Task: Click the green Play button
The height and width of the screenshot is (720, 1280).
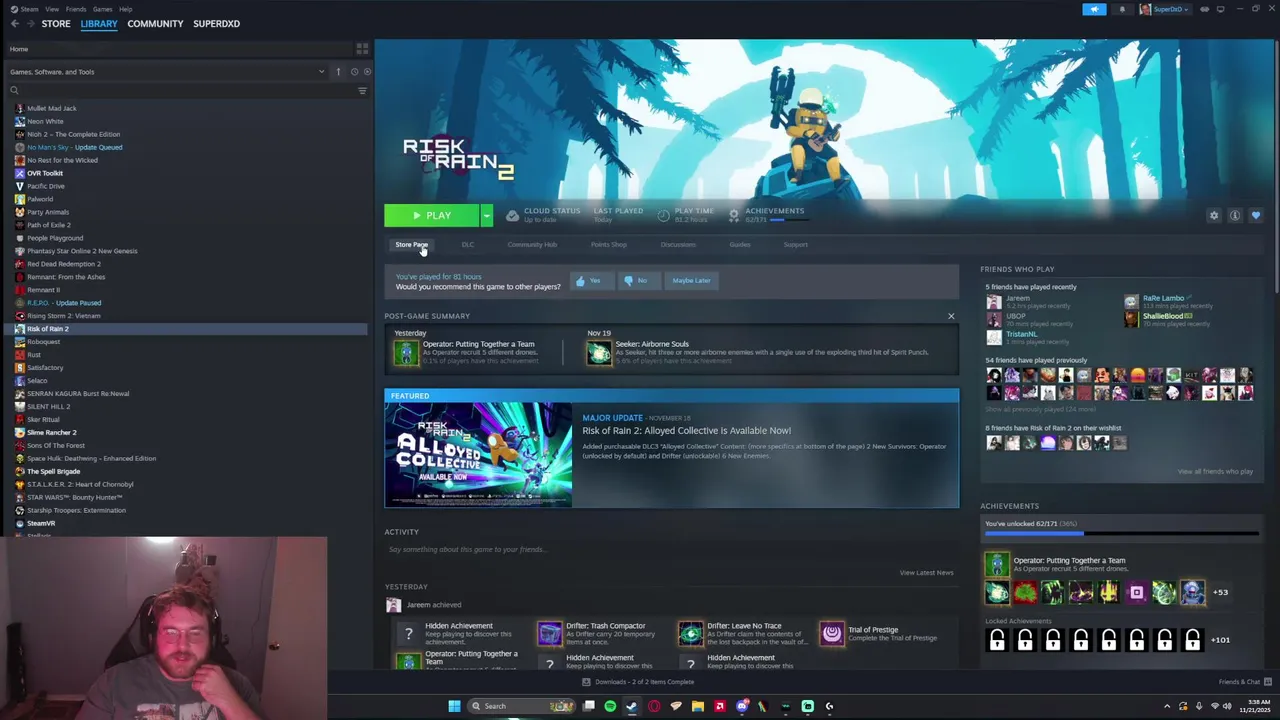Action: point(432,215)
